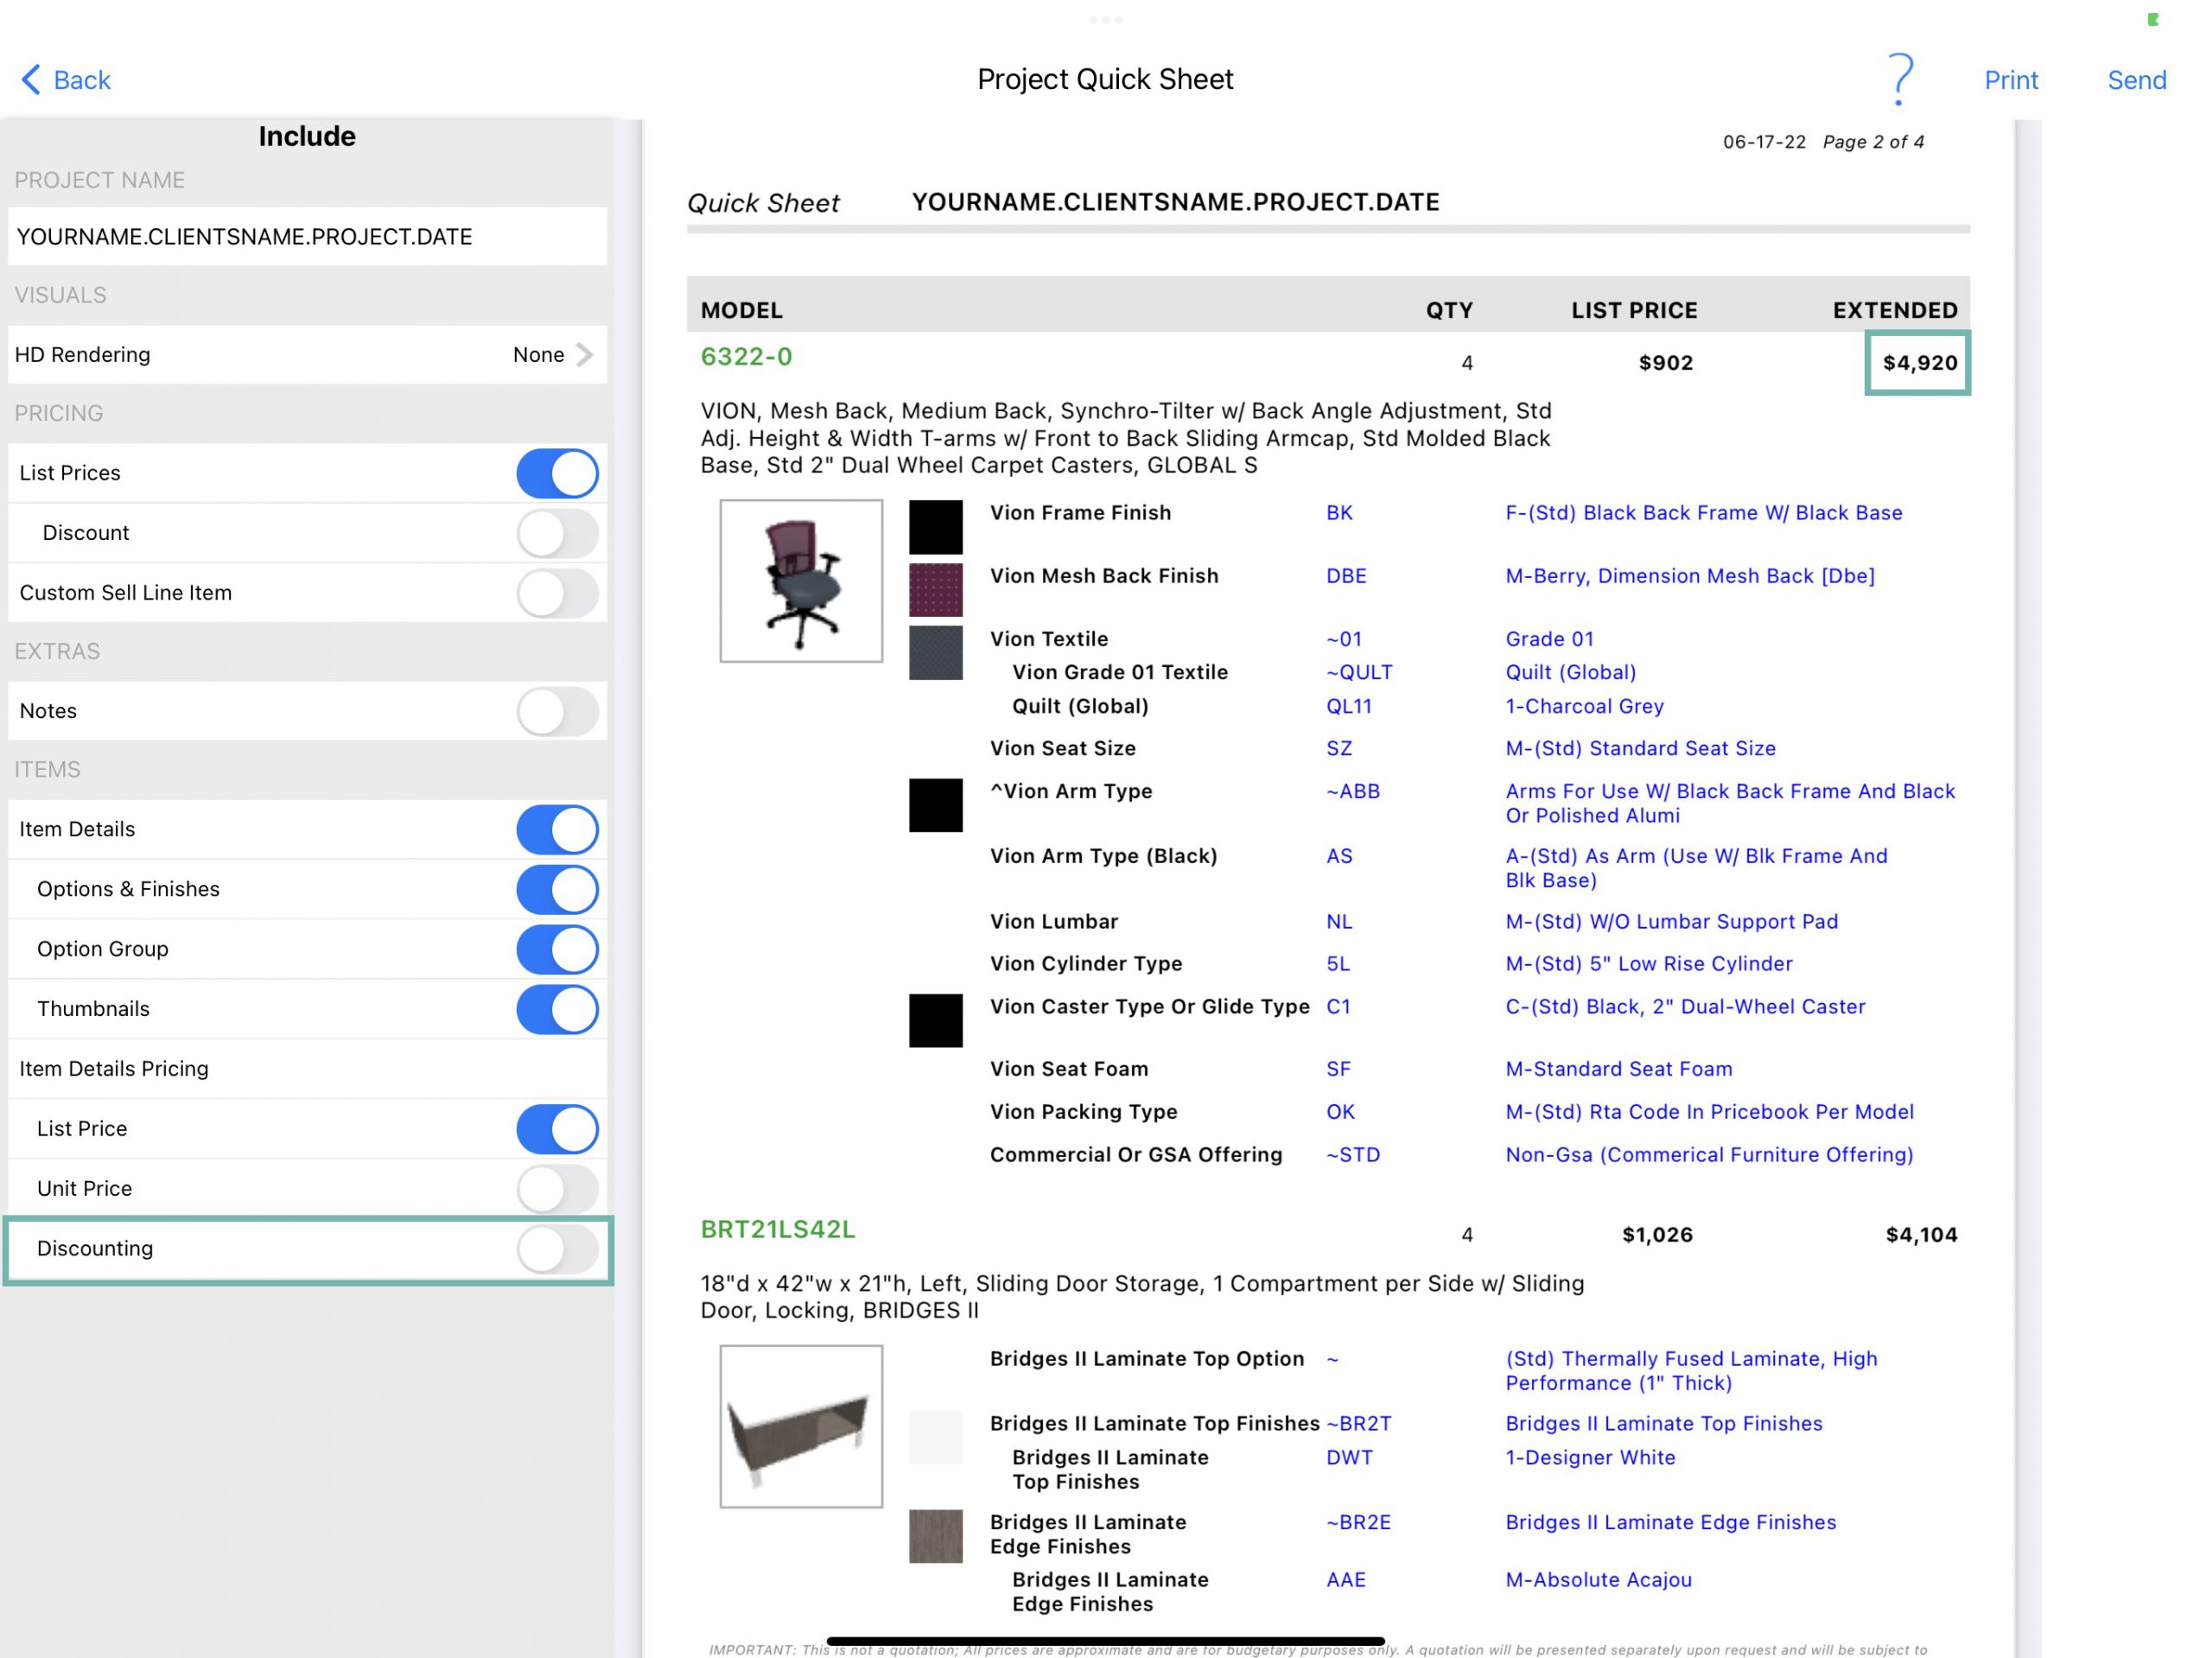Tap the Back chevron icon
Image resolution: width=2212 pixels, height=1658 pixels.
(x=31, y=80)
